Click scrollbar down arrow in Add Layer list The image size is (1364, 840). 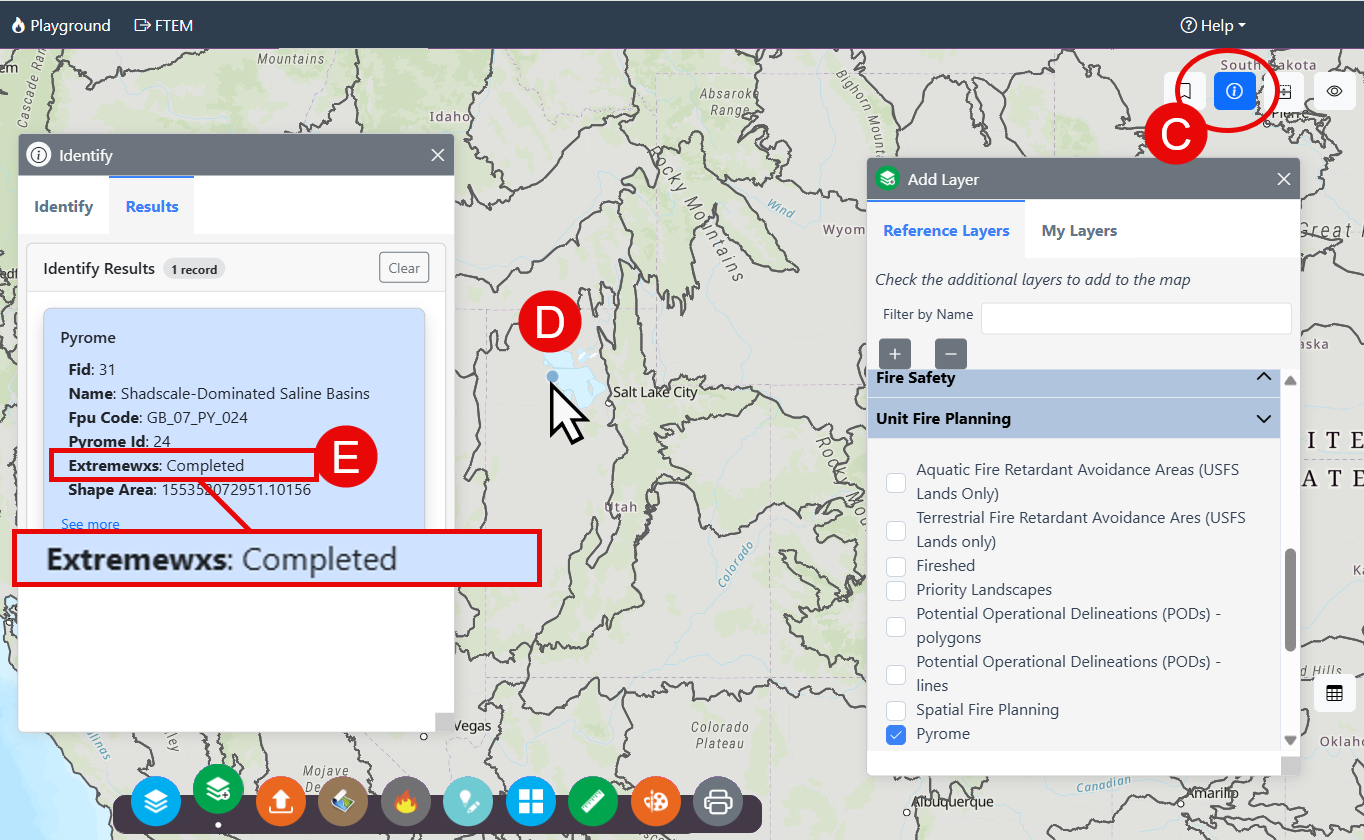click(1290, 740)
